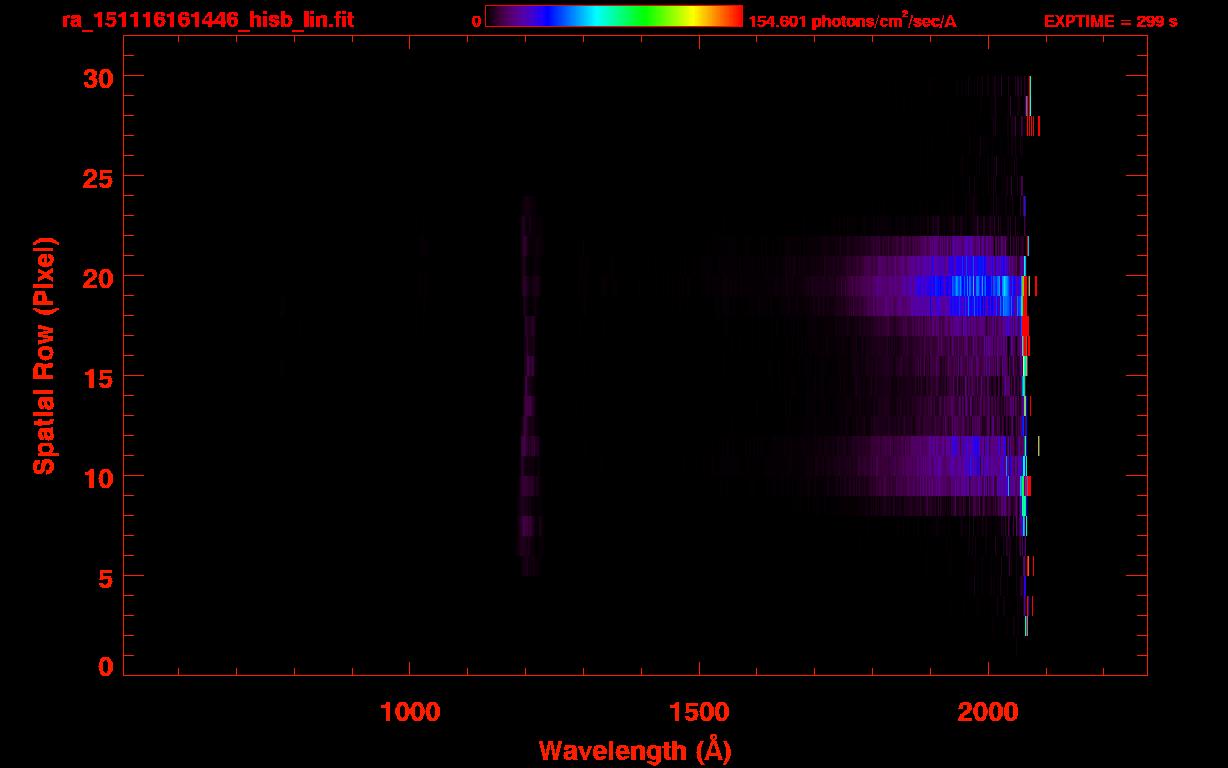Click the 1500 wavelength tick label

pos(699,711)
